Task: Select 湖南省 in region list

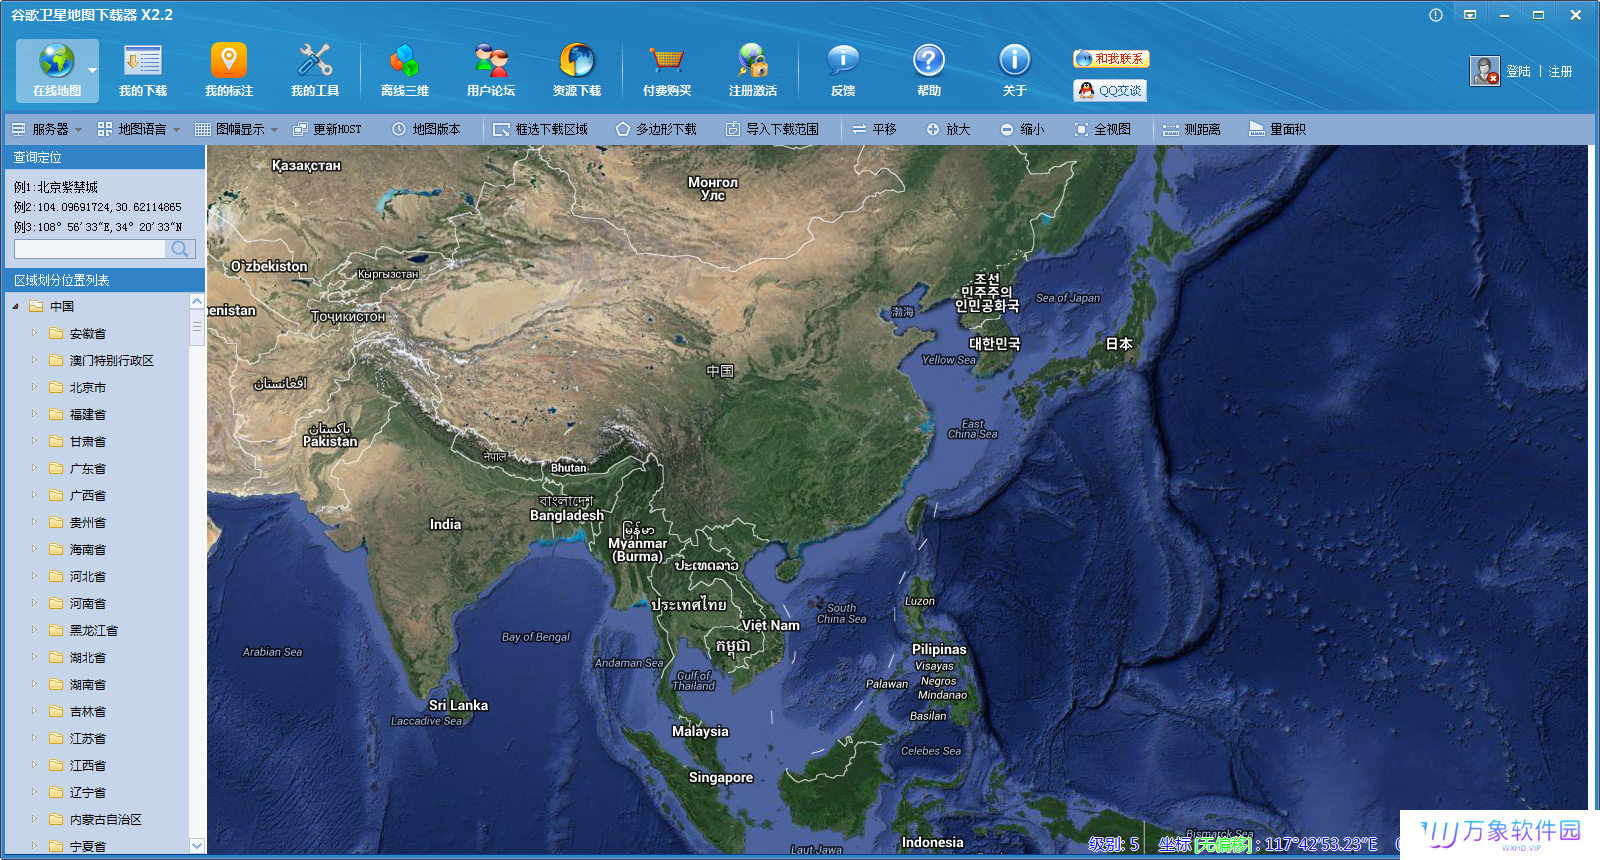Action: (87, 685)
